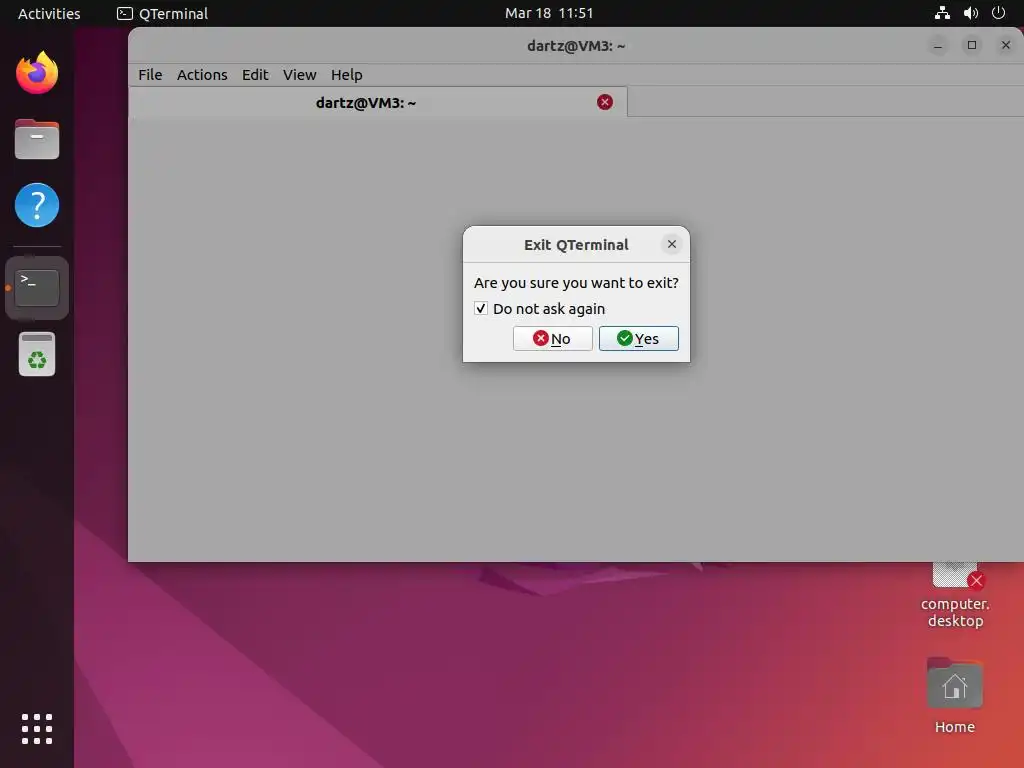Close the QTerminal main window

1006,45
